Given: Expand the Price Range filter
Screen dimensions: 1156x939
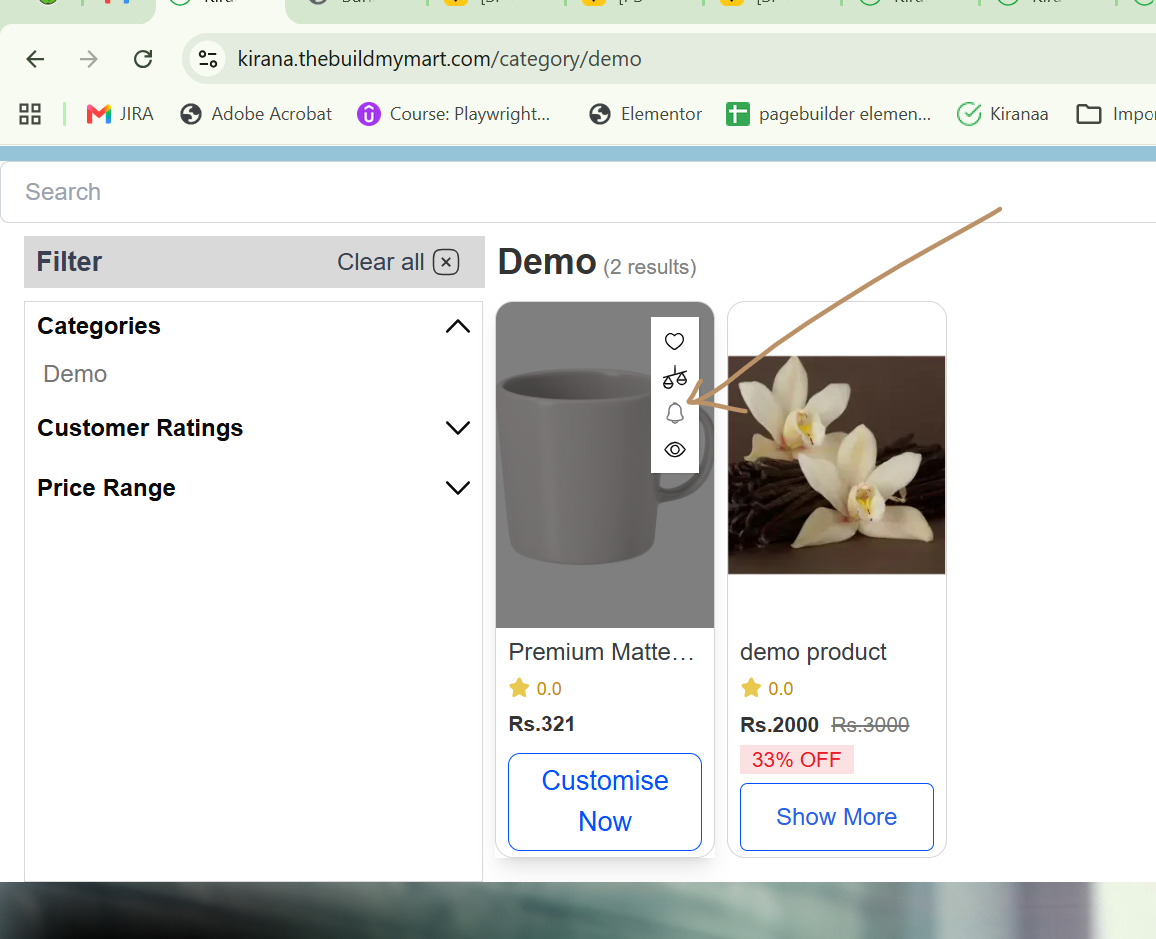Looking at the screenshot, I should coord(458,488).
